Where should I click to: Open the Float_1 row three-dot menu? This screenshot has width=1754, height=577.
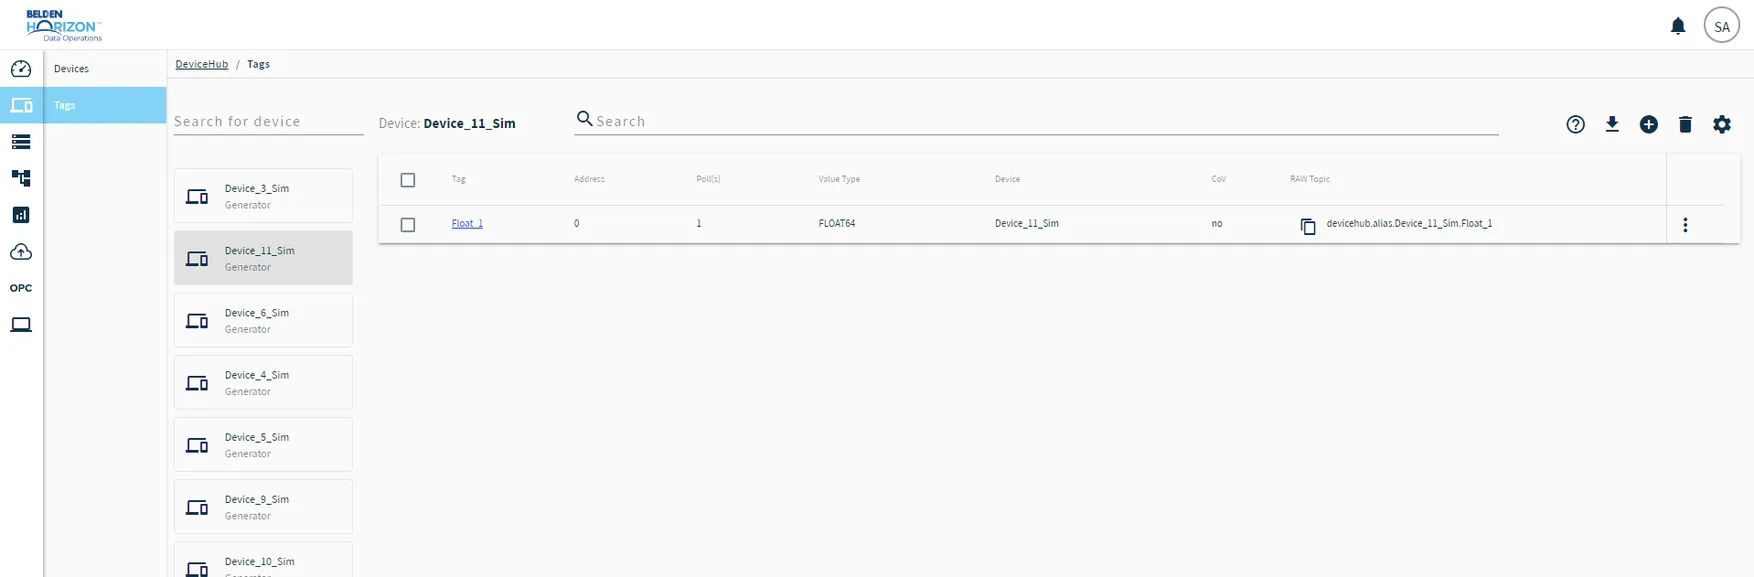coord(1685,225)
